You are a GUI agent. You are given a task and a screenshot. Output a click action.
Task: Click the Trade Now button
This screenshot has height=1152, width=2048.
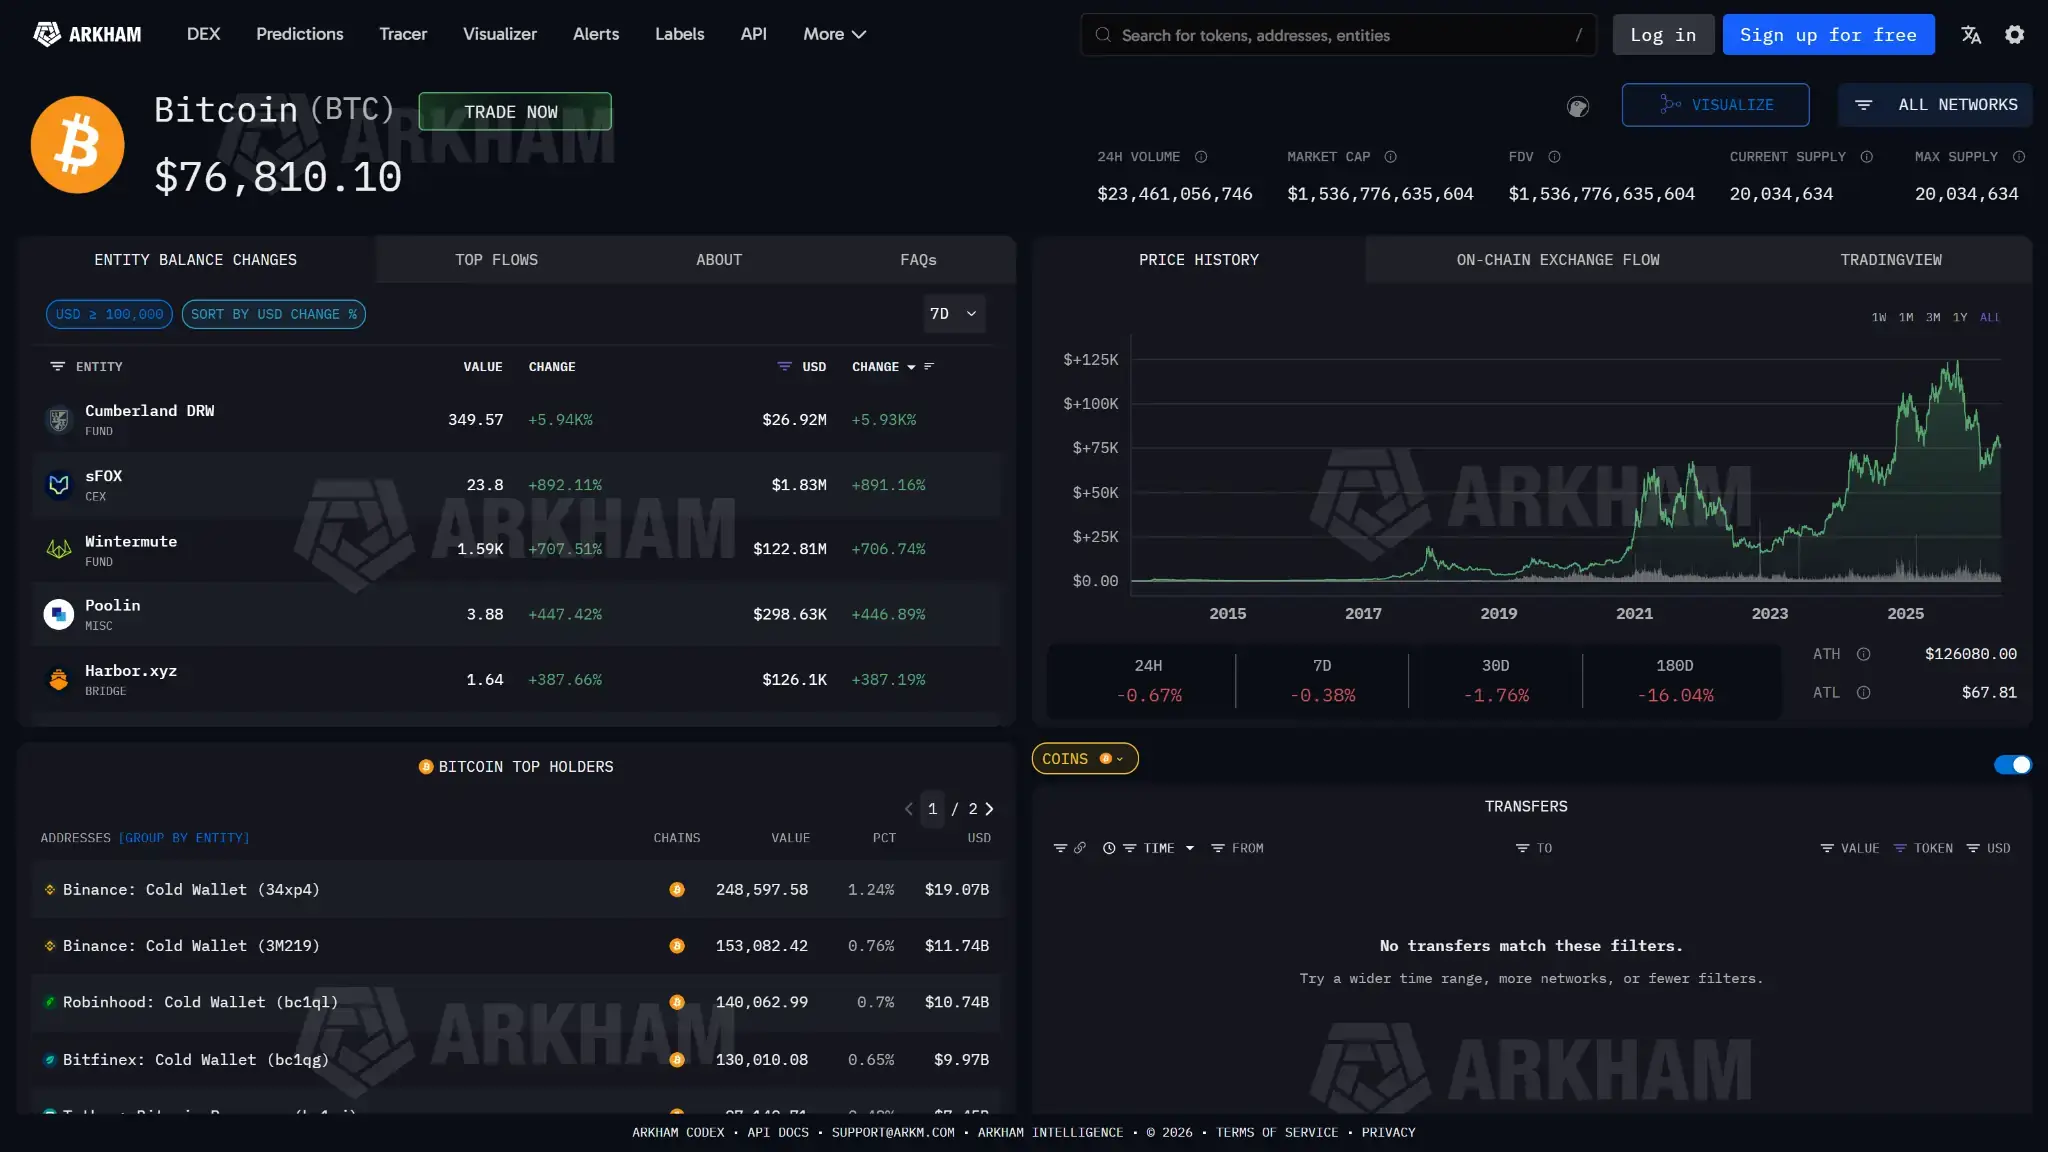(x=514, y=112)
